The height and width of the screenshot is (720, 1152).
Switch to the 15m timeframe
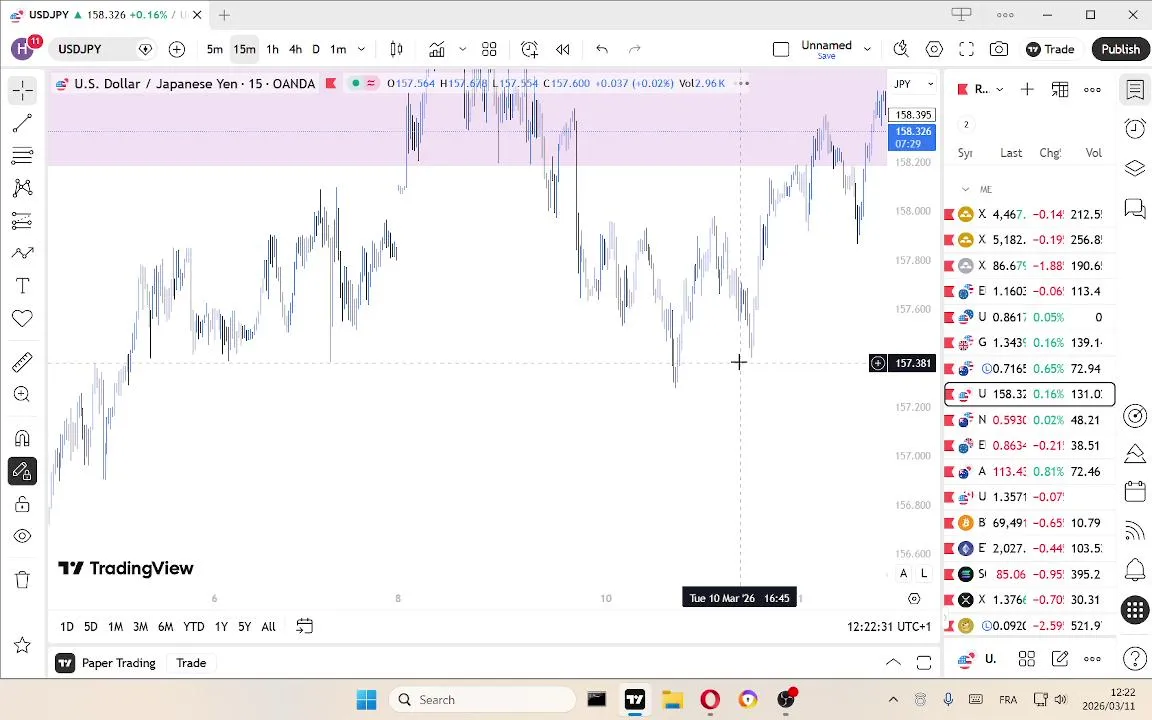pyautogui.click(x=244, y=49)
